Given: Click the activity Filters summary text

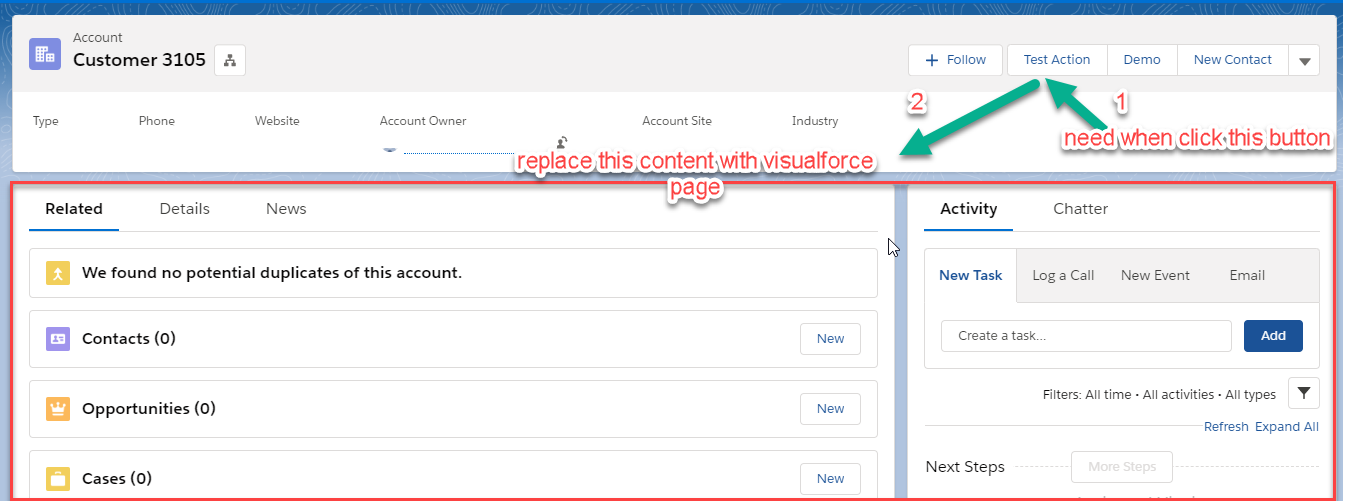Looking at the screenshot, I should 1159,395.
